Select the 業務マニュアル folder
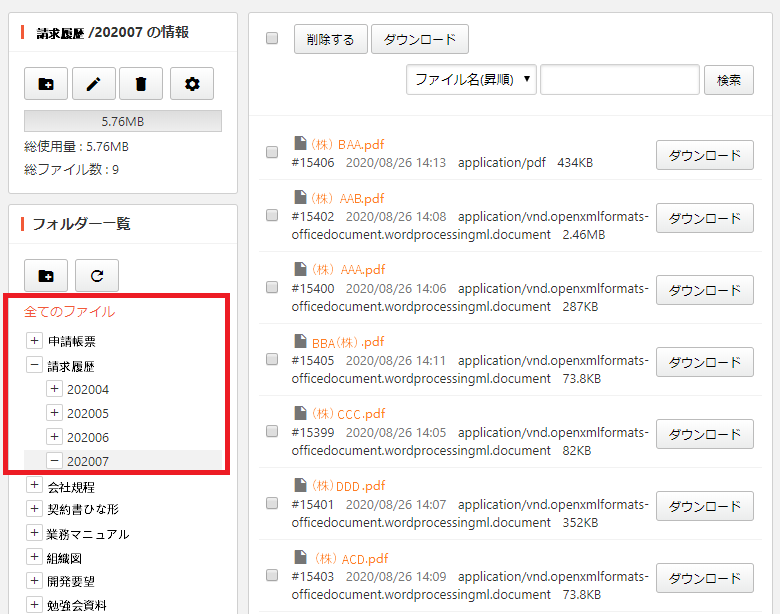Screen dimensions: 780x614 click(88, 534)
